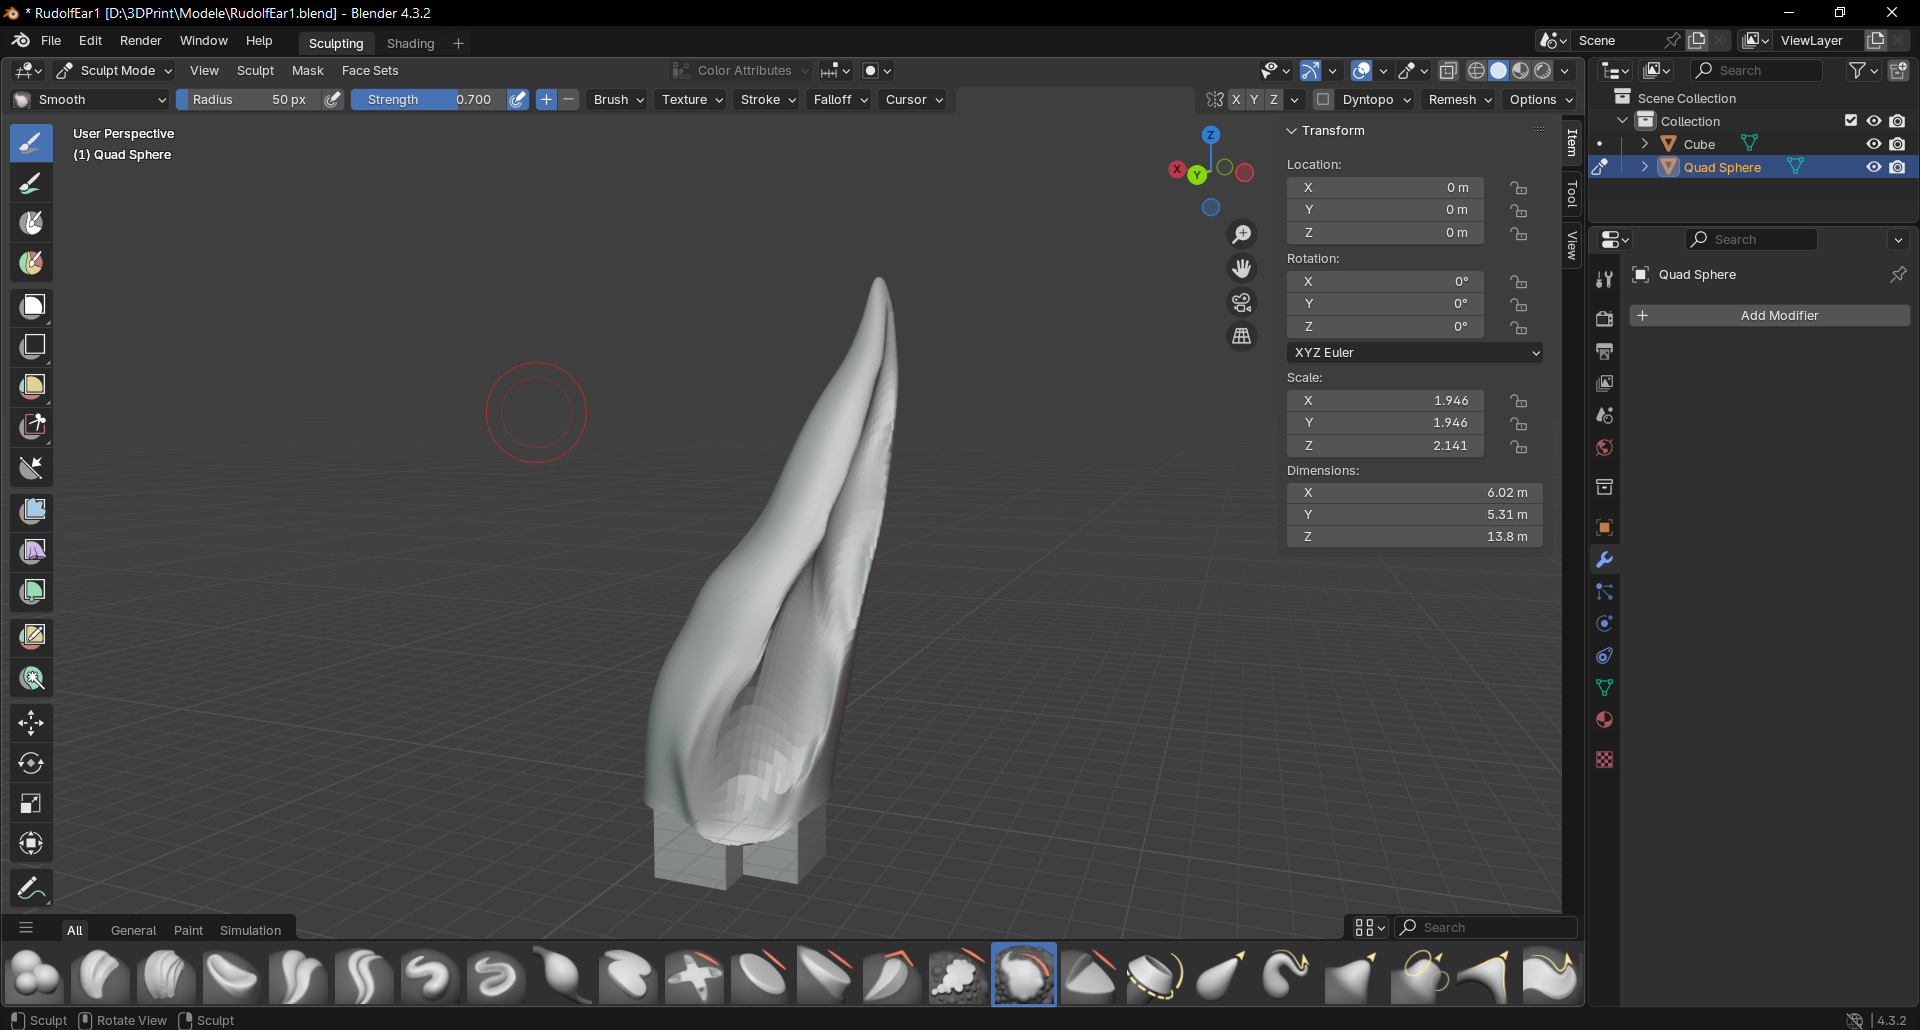Click the Remesh button
The image size is (1920, 1030).
point(1459,100)
